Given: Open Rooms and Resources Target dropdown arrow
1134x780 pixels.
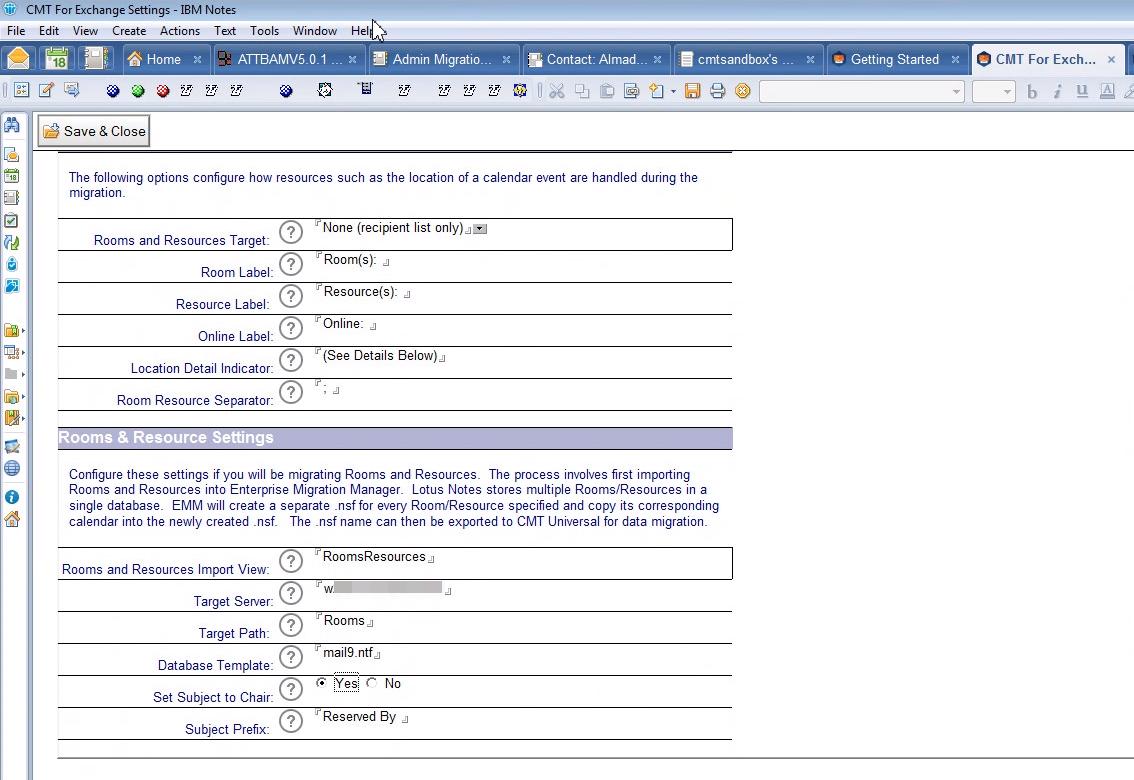Looking at the screenshot, I should coord(480,228).
